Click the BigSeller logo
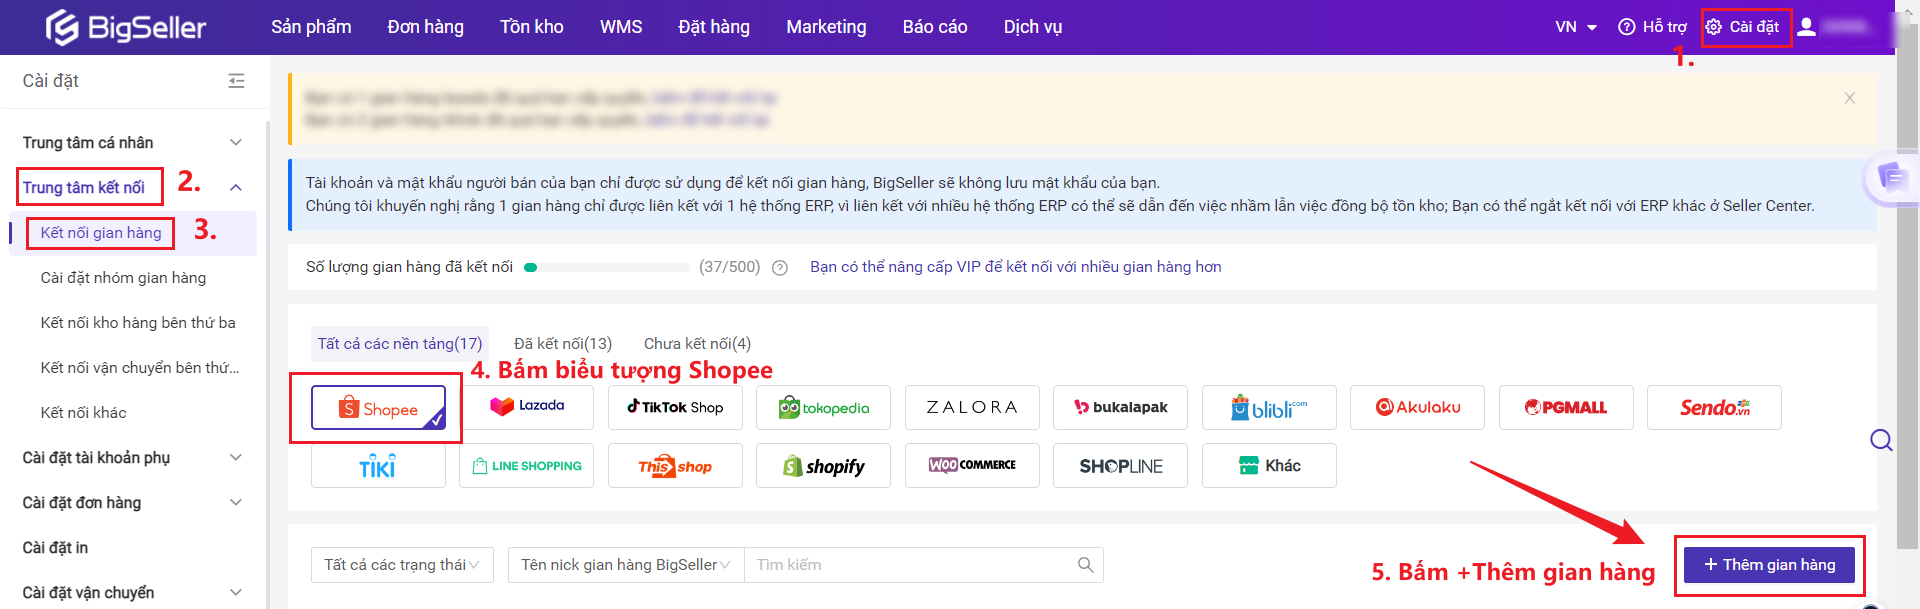This screenshot has width=1920, height=609. click(x=126, y=27)
